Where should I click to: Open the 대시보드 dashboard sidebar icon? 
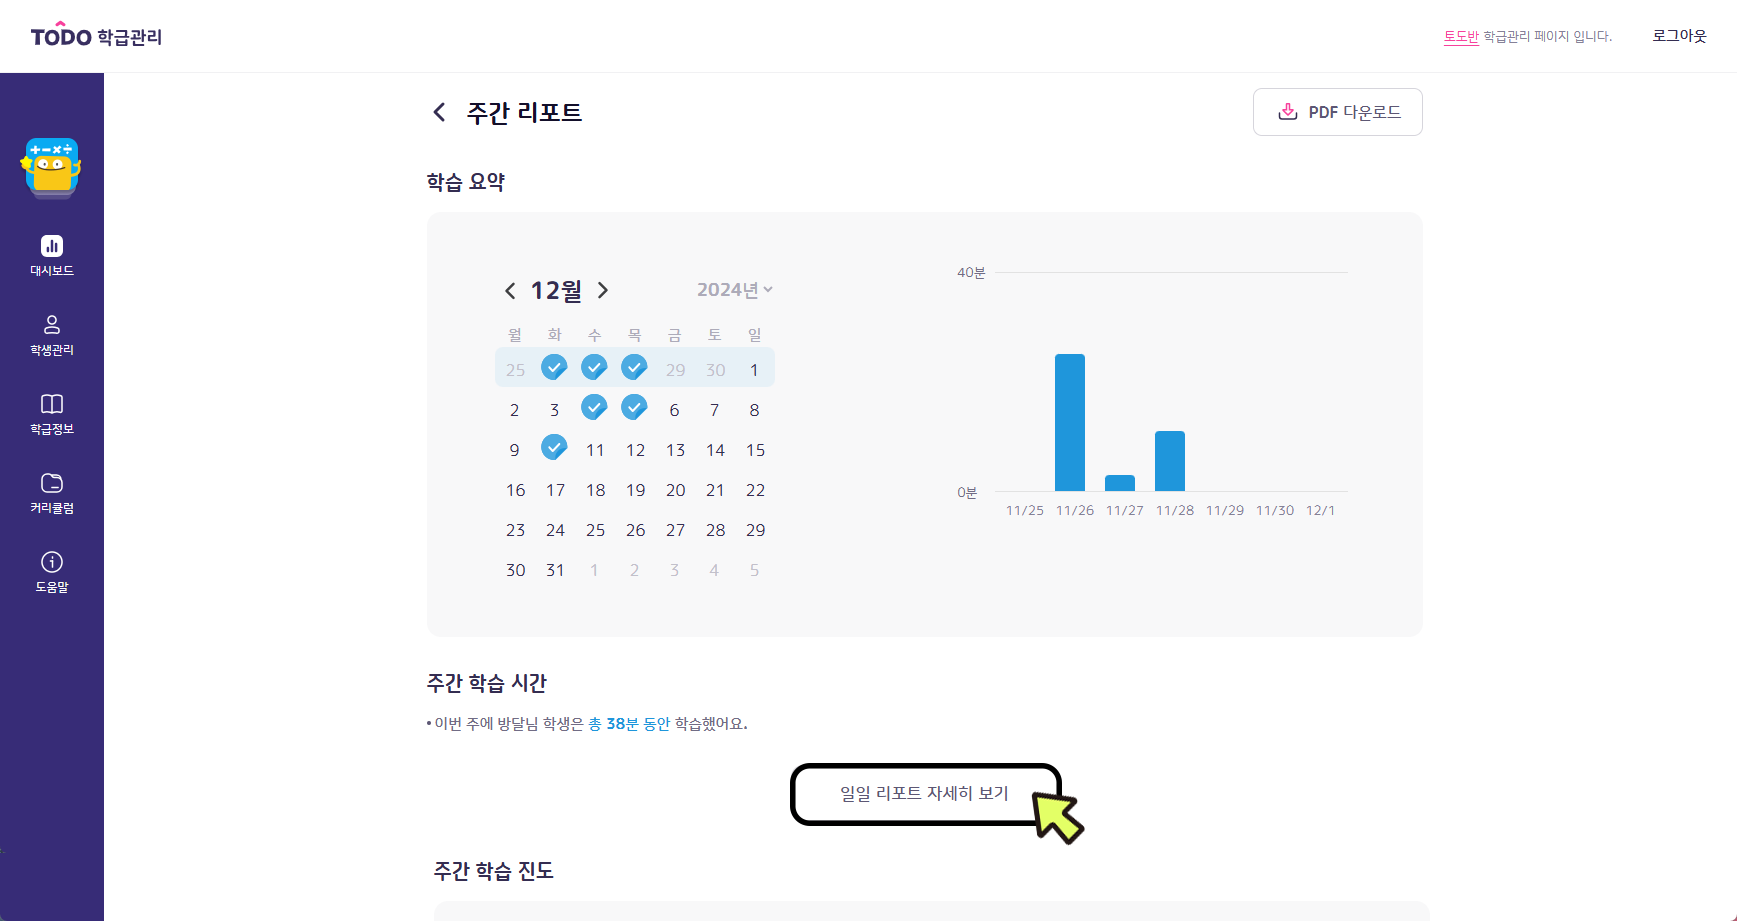tap(52, 246)
